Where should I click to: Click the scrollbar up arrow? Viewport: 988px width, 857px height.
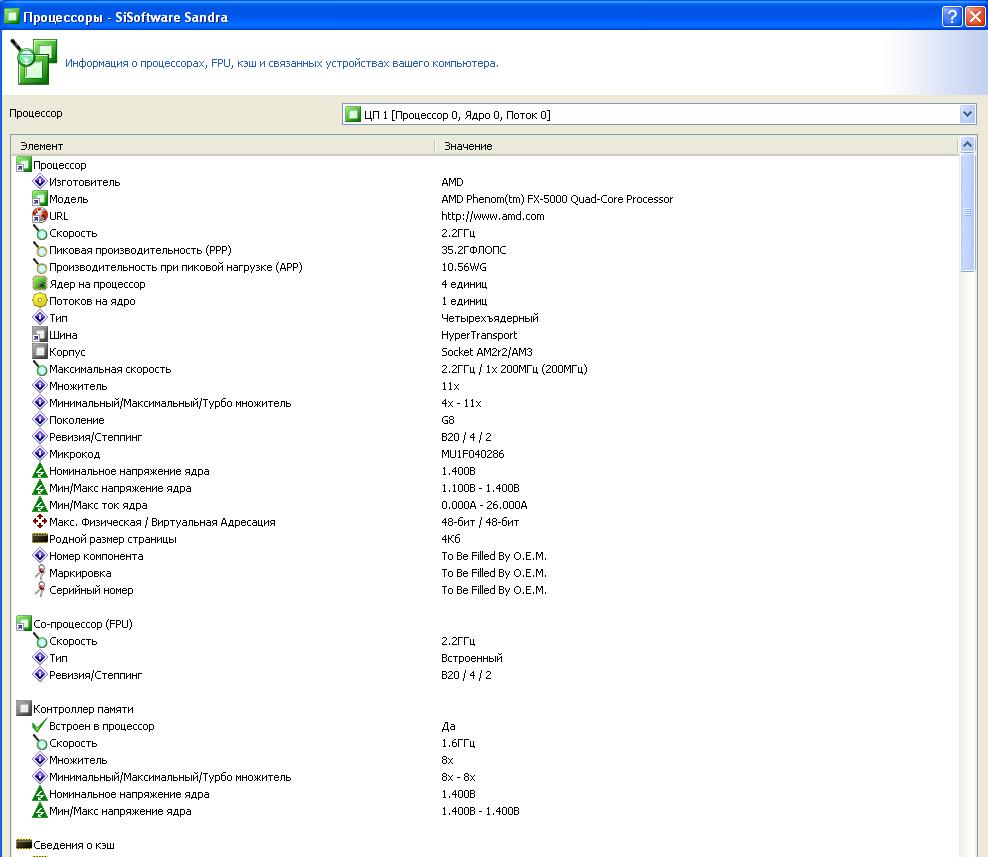(967, 145)
